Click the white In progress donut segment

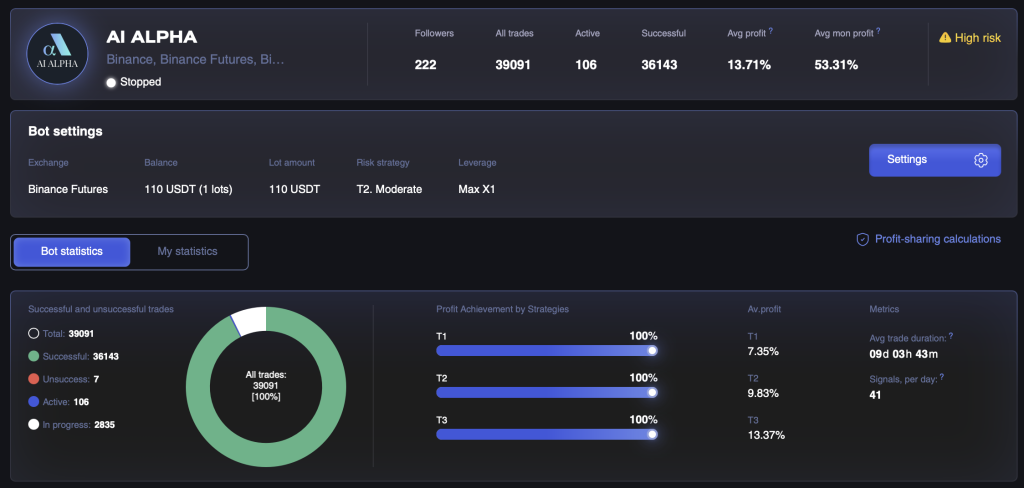(x=250, y=320)
